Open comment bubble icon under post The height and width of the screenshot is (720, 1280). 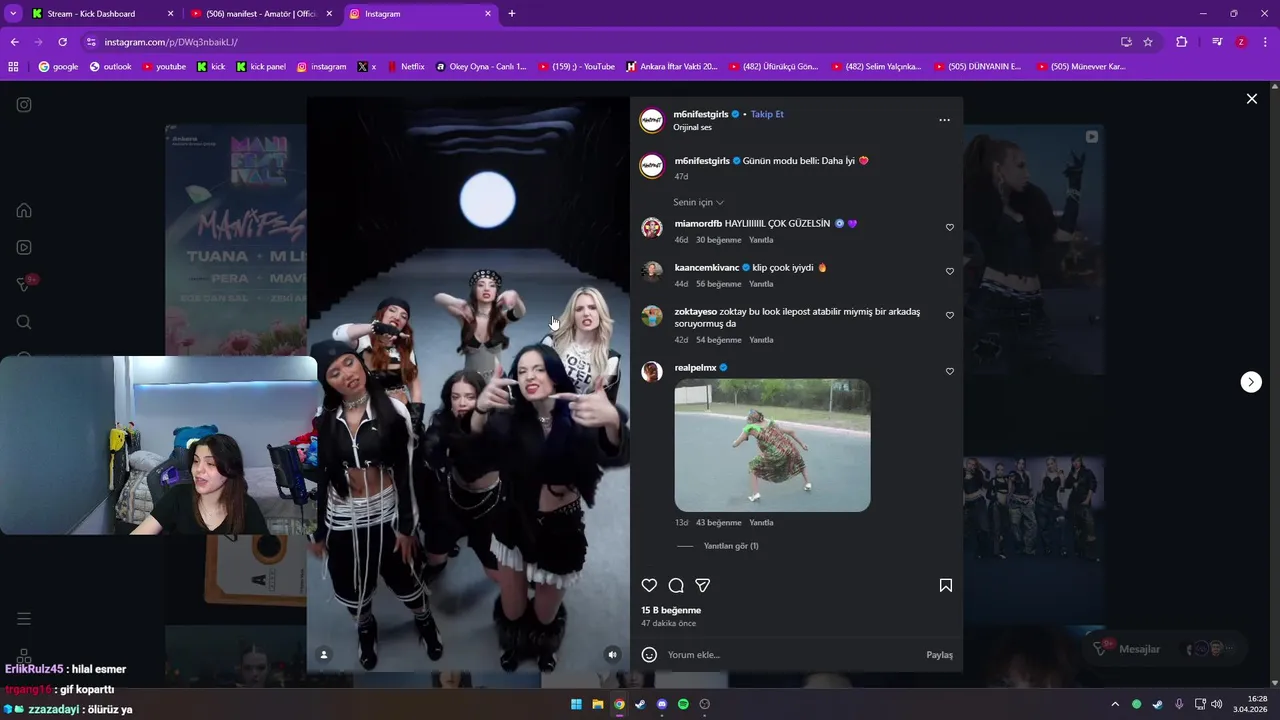pos(676,585)
